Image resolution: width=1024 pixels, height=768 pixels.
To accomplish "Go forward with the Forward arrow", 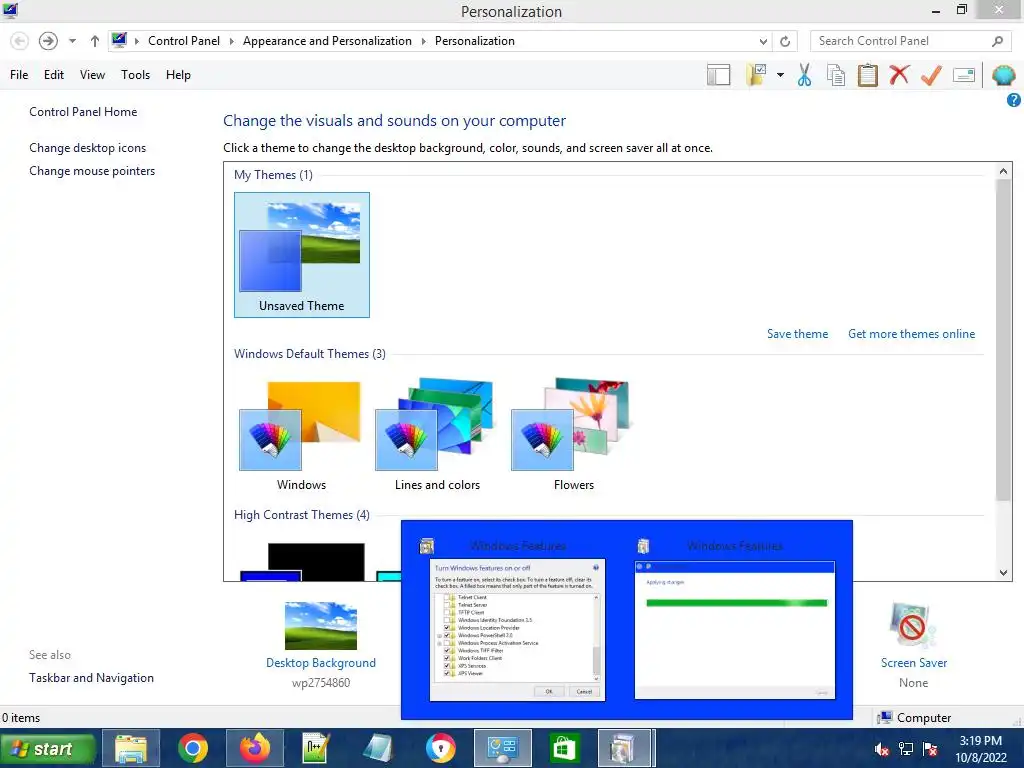I will 48,41.
